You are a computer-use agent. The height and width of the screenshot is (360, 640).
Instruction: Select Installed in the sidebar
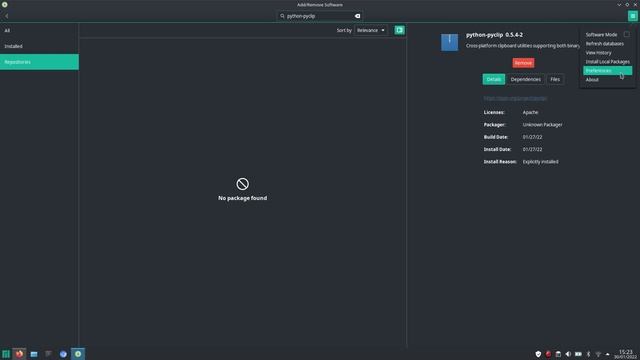coord(39,46)
